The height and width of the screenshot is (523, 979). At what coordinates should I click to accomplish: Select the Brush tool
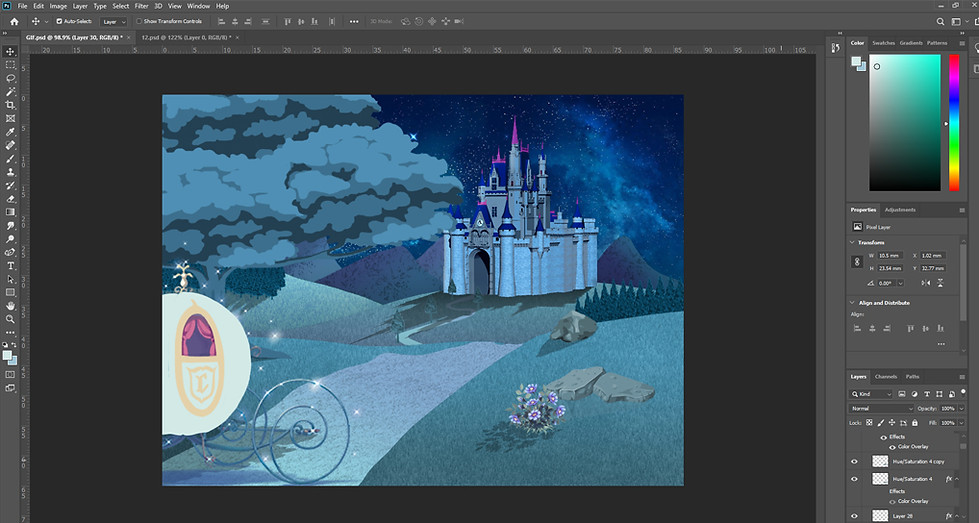point(10,159)
